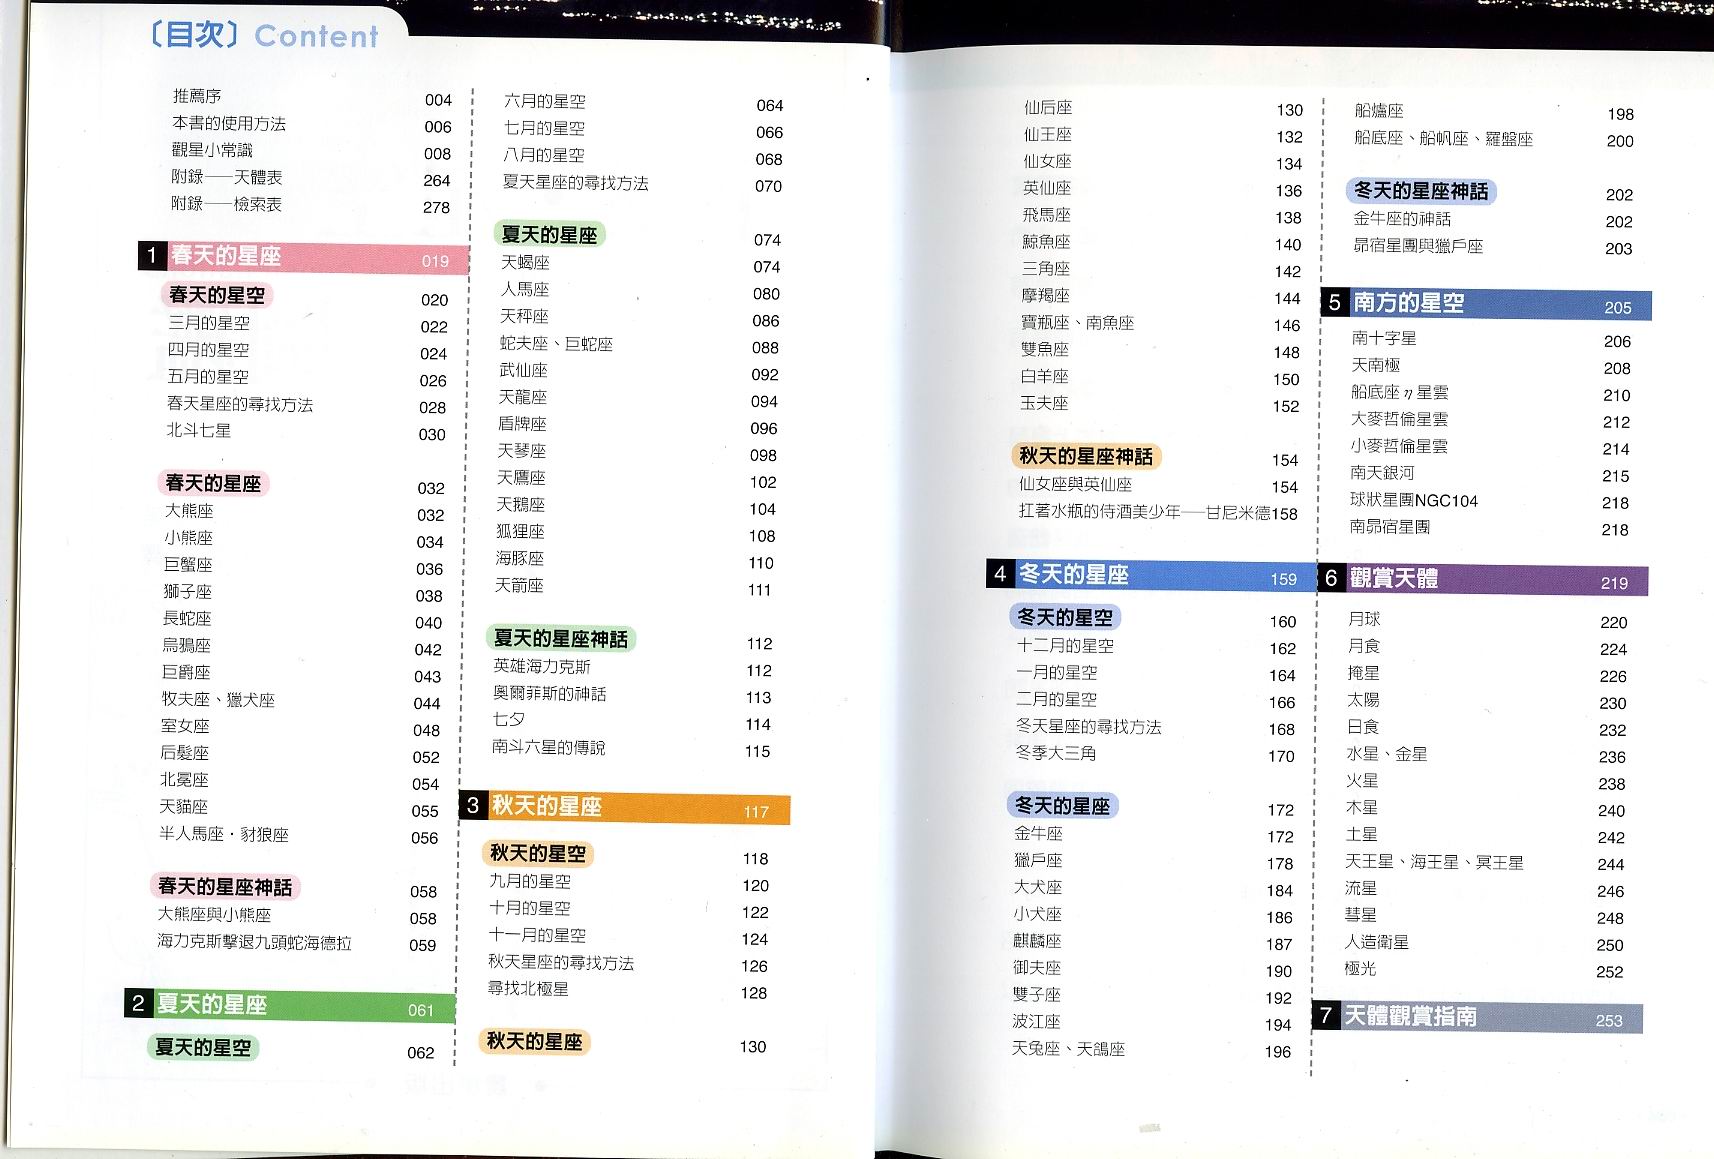Click the 仙后座 entry
1714x1159 pixels.
(x=1048, y=108)
